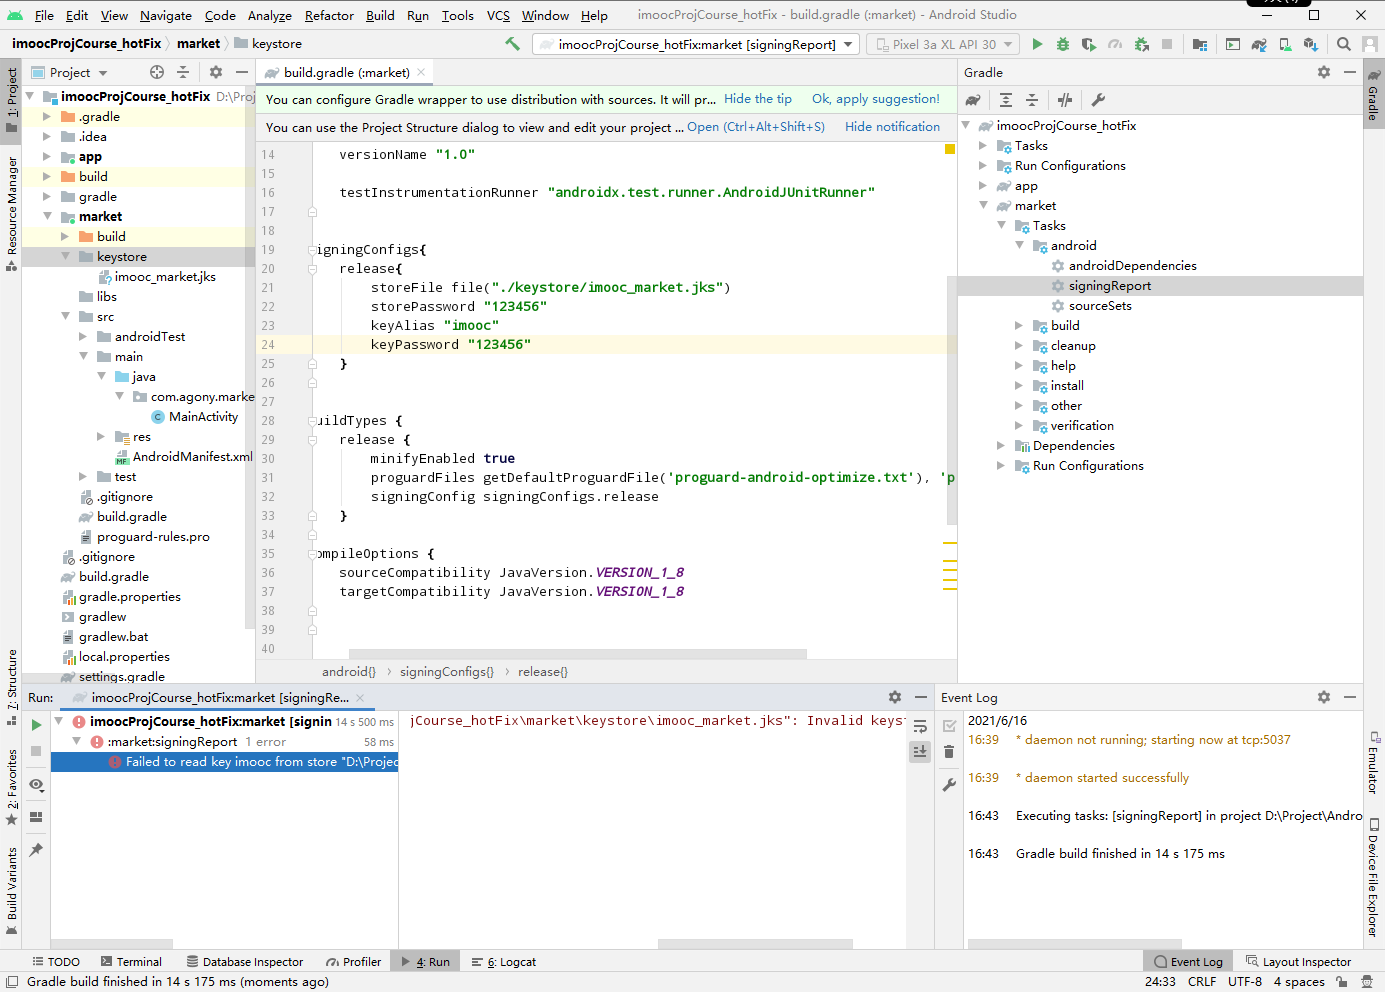Expand Dependencies in Gradle market node
Viewport: 1385px width, 992px height.
pos(1001,445)
